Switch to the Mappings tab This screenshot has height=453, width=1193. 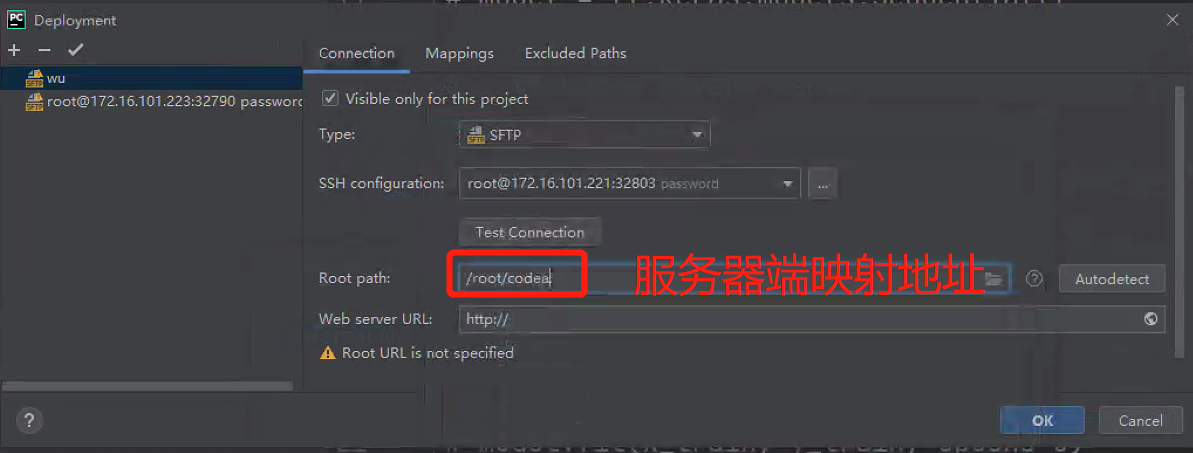pyautogui.click(x=460, y=53)
